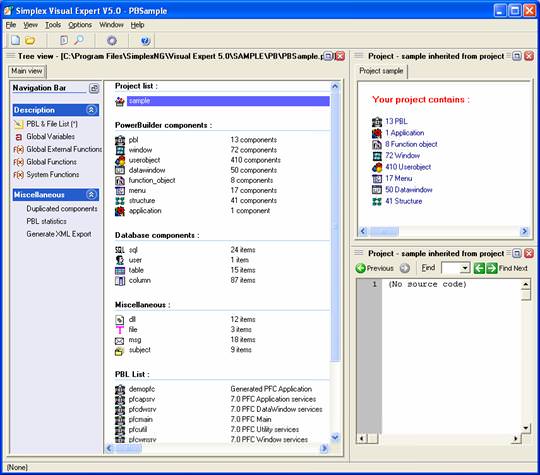The image size is (540, 475).
Task: Select Global External Functions in navigation bar
Action: pos(64,149)
